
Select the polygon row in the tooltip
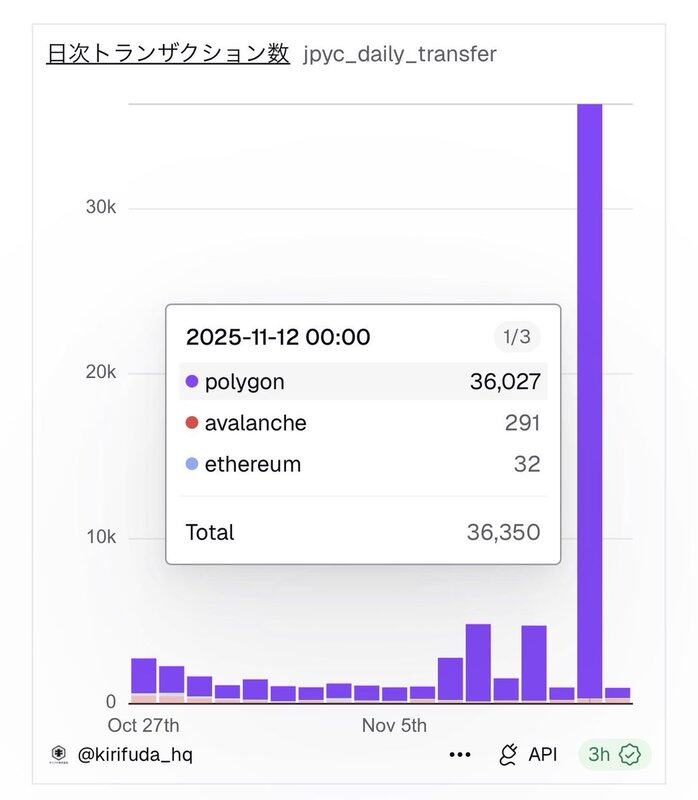tap(363, 382)
